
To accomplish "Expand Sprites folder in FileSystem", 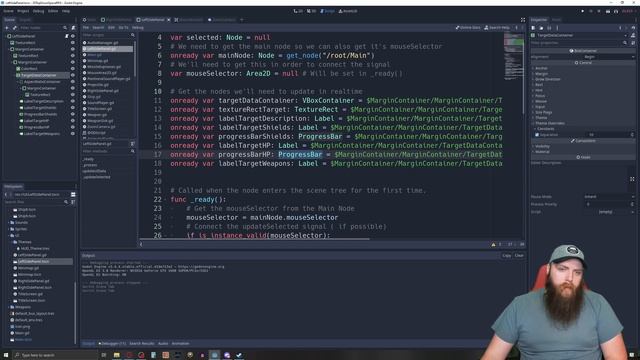I will pos(9,229).
